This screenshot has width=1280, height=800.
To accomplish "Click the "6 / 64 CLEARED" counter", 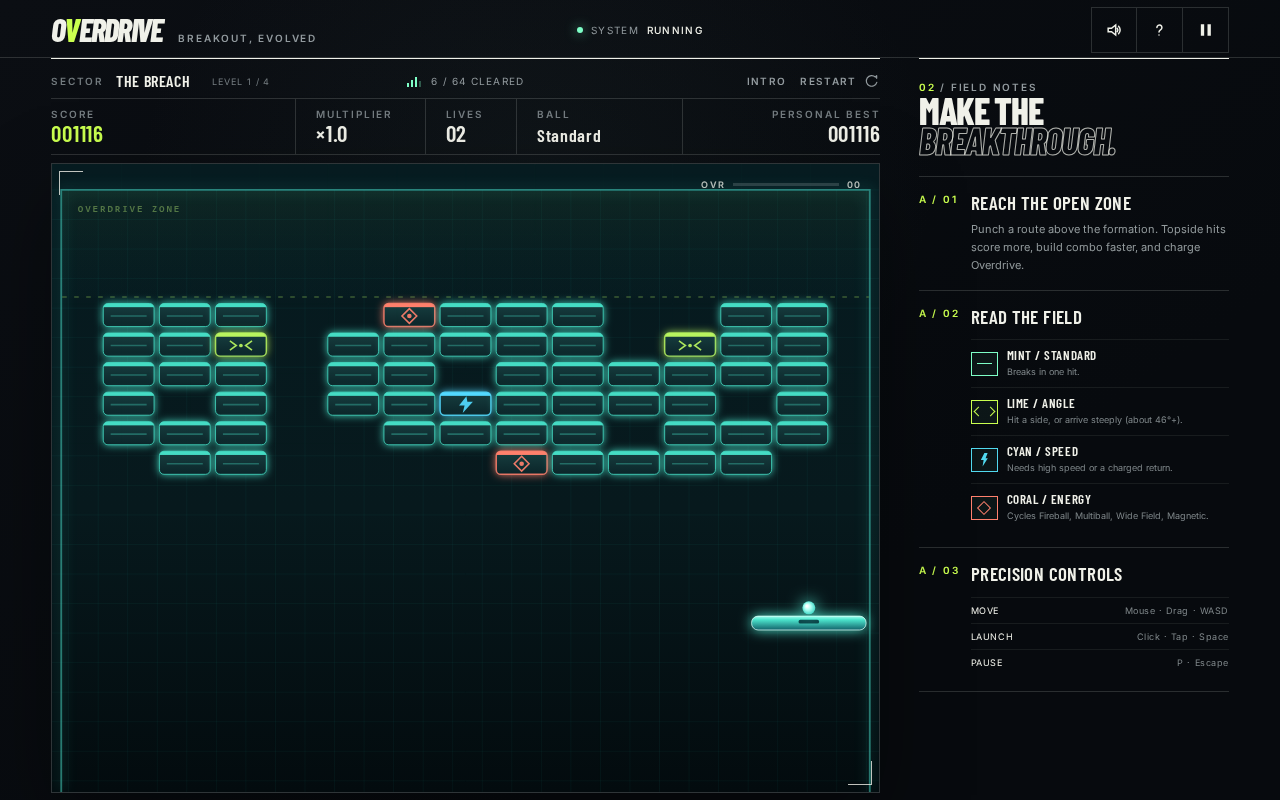I will [477, 82].
